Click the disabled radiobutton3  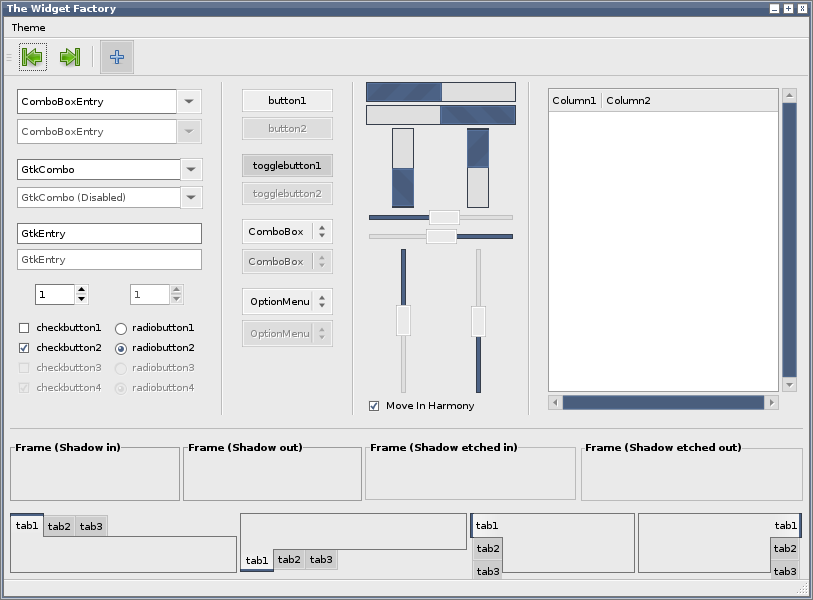[x=121, y=369]
